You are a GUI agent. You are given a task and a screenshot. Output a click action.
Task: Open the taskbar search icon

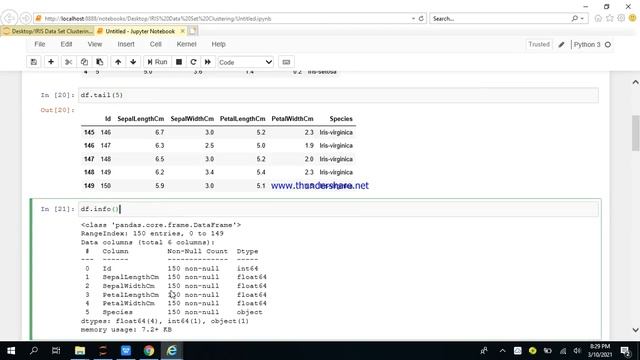click(34, 351)
